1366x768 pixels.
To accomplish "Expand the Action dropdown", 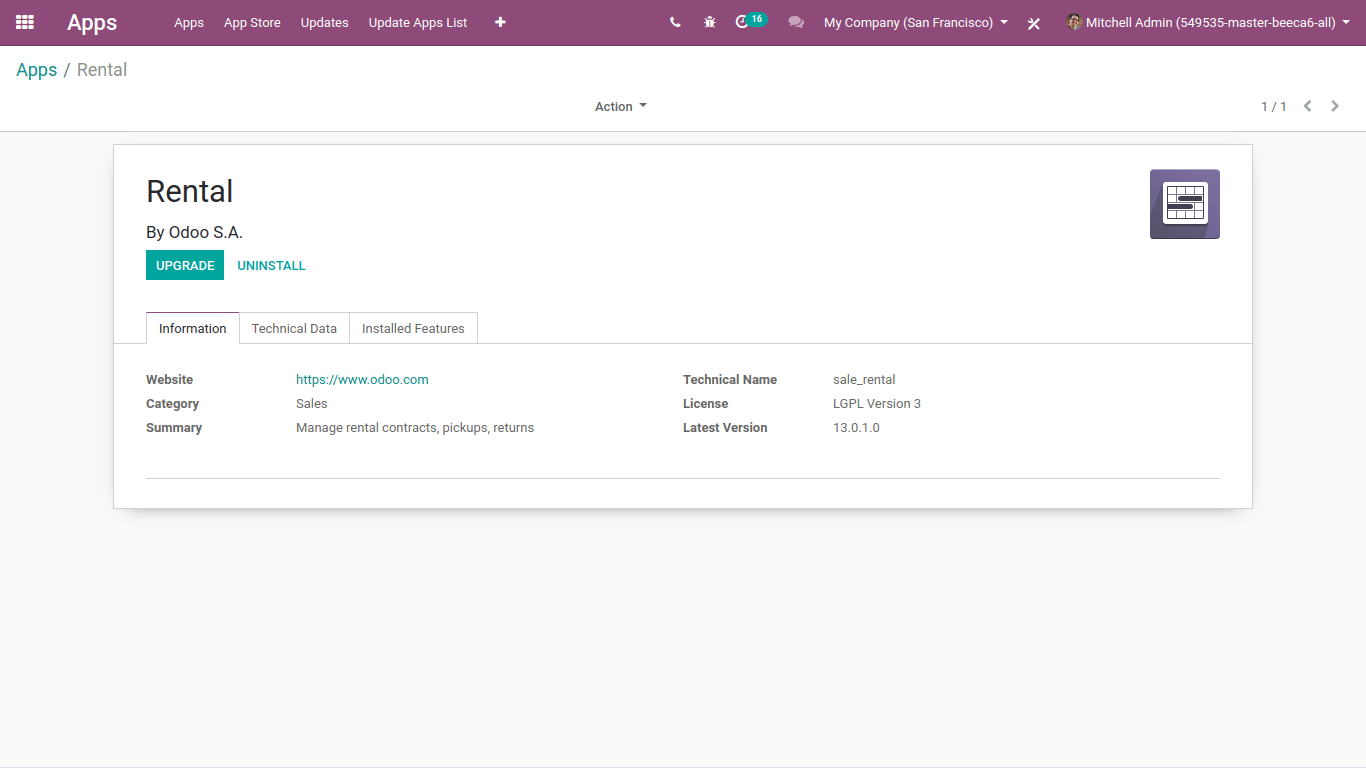I will (x=621, y=107).
